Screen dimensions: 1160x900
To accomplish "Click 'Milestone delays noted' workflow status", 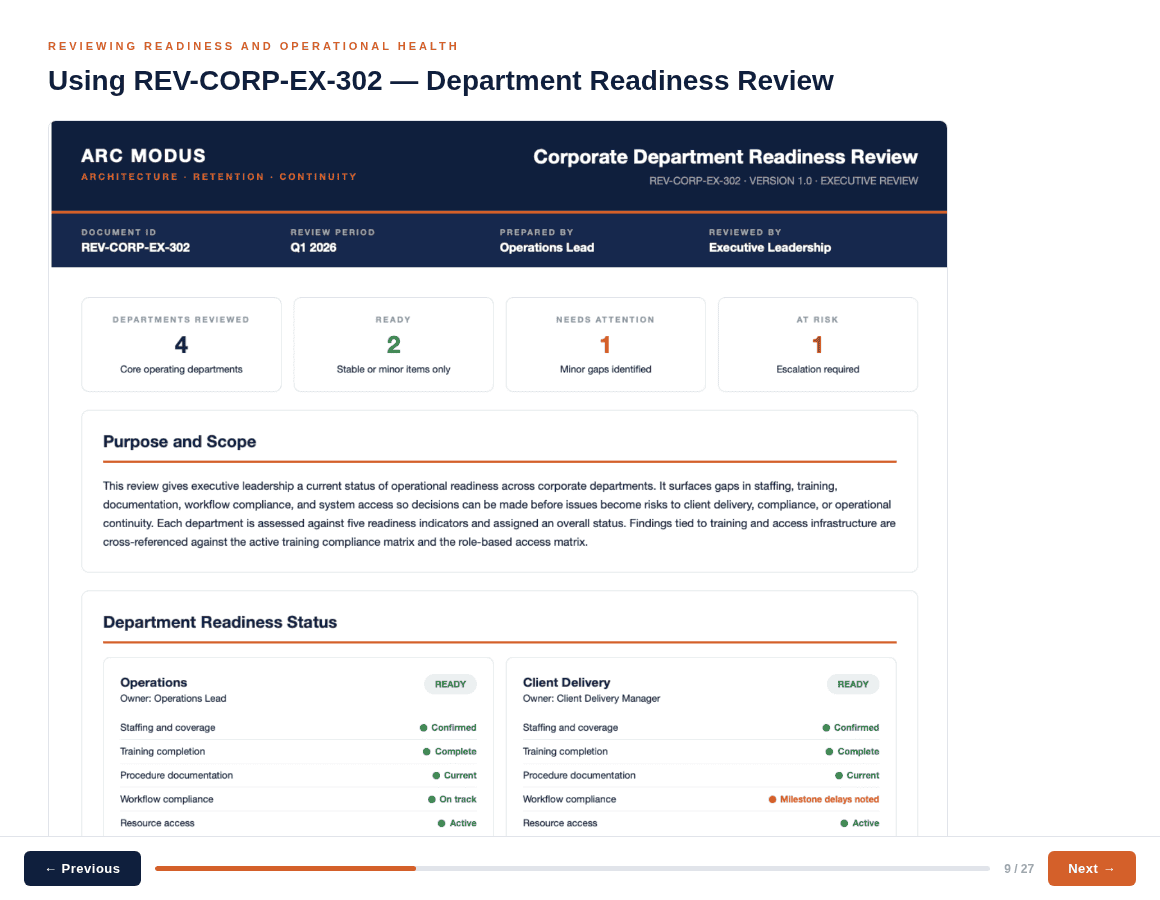I will coord(823,799).
